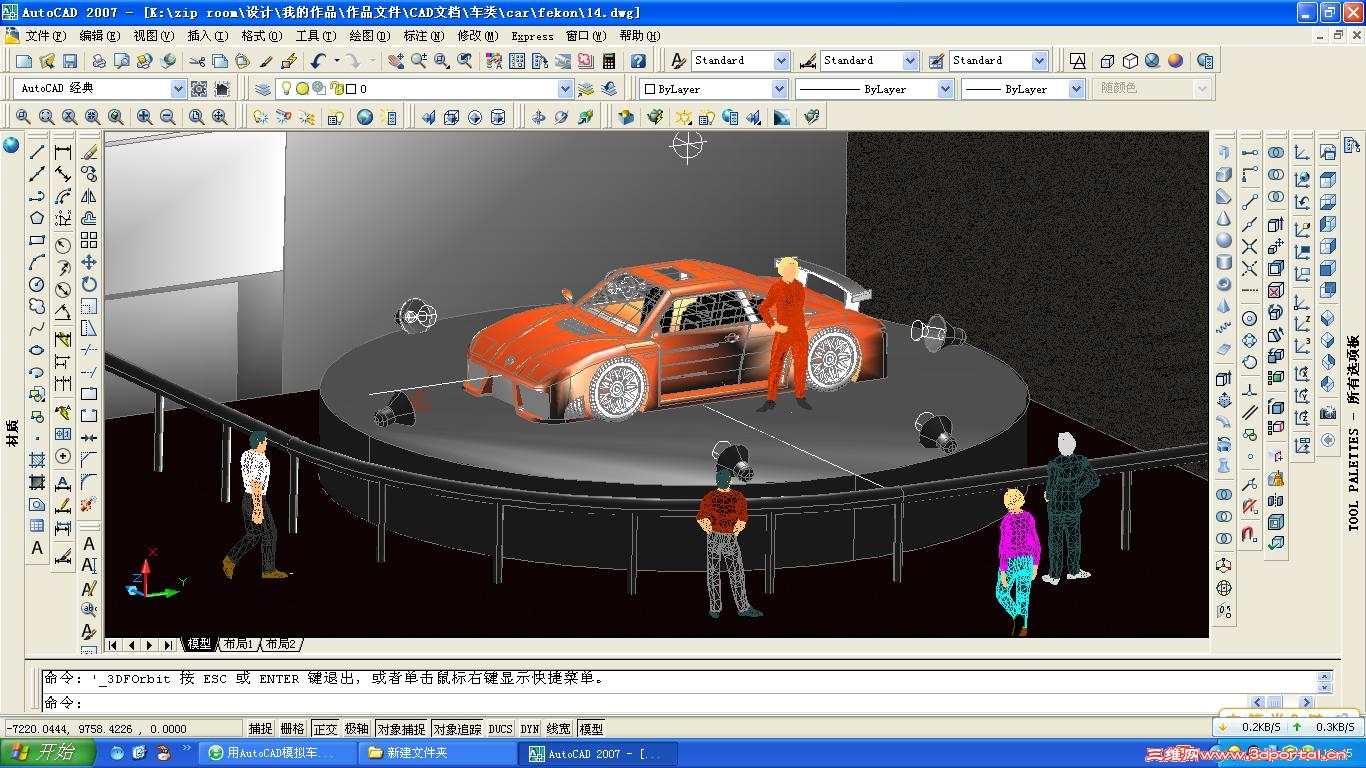Viewport: 1366px width, 768px height.
Task: Switch to the 布局2 layout tab
Action: click(282, 644)
